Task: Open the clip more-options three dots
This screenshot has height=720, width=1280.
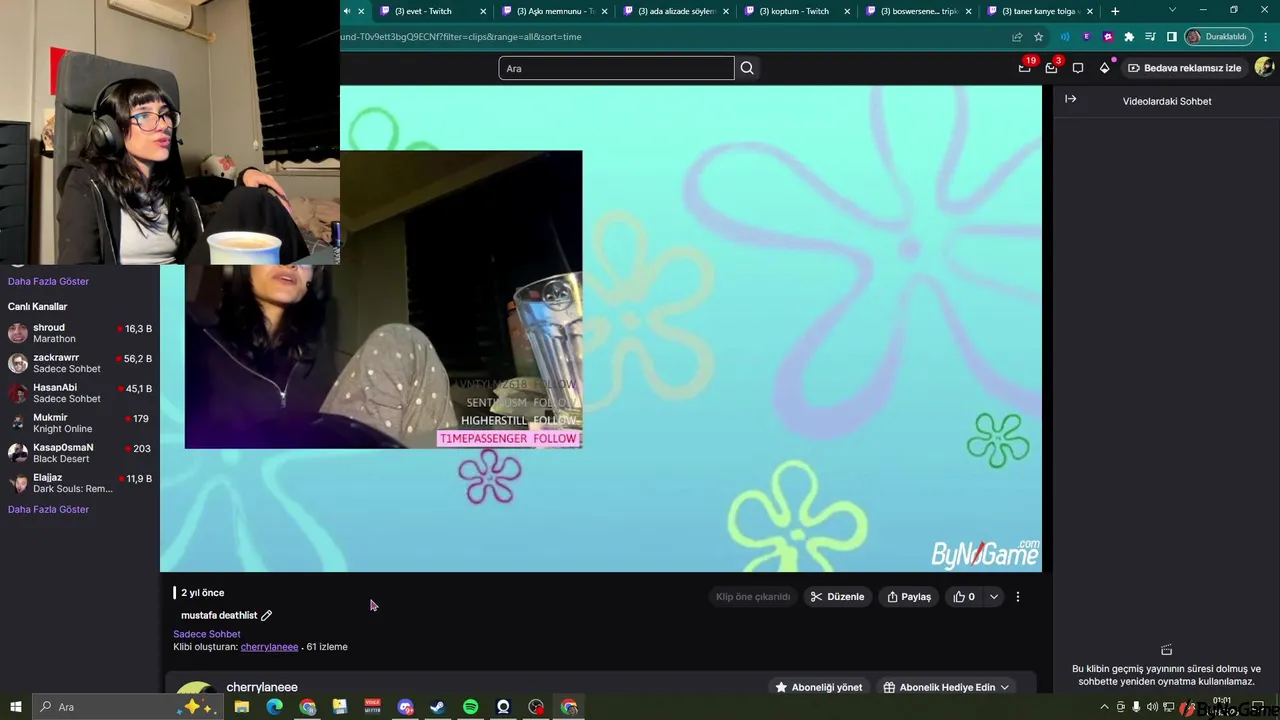Action: tap(1018, 597)
